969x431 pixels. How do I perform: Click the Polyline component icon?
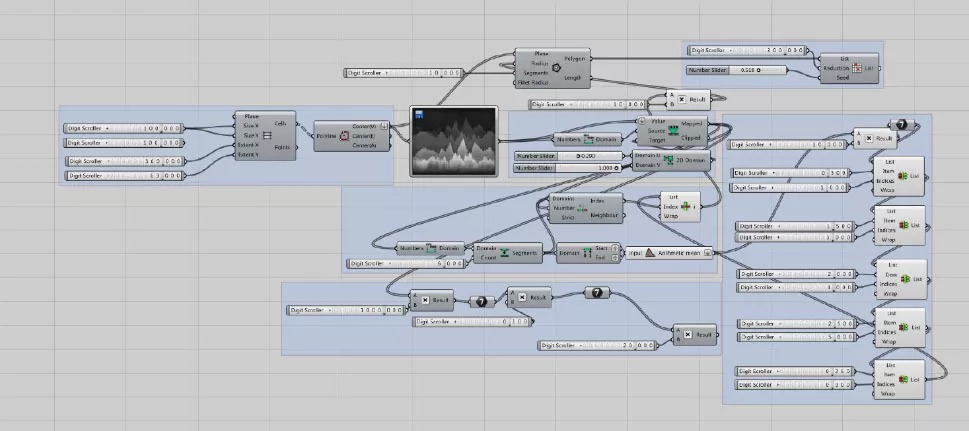tap(346, 137)
